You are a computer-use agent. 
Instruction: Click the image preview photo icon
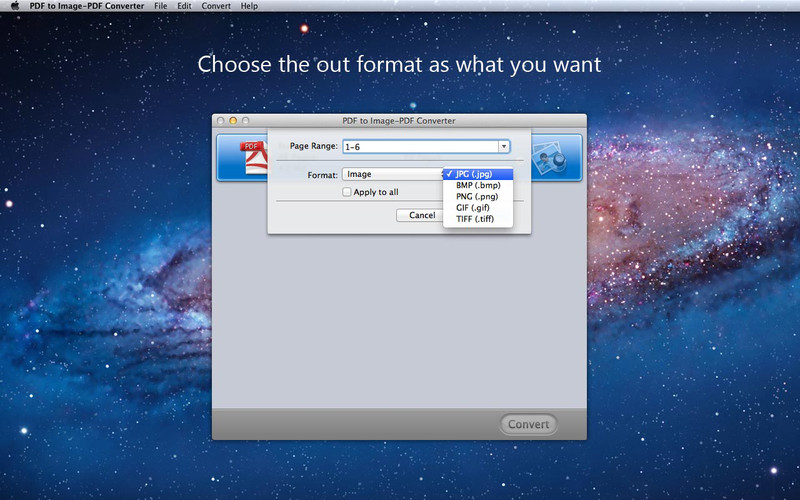[x=549, y=158]
